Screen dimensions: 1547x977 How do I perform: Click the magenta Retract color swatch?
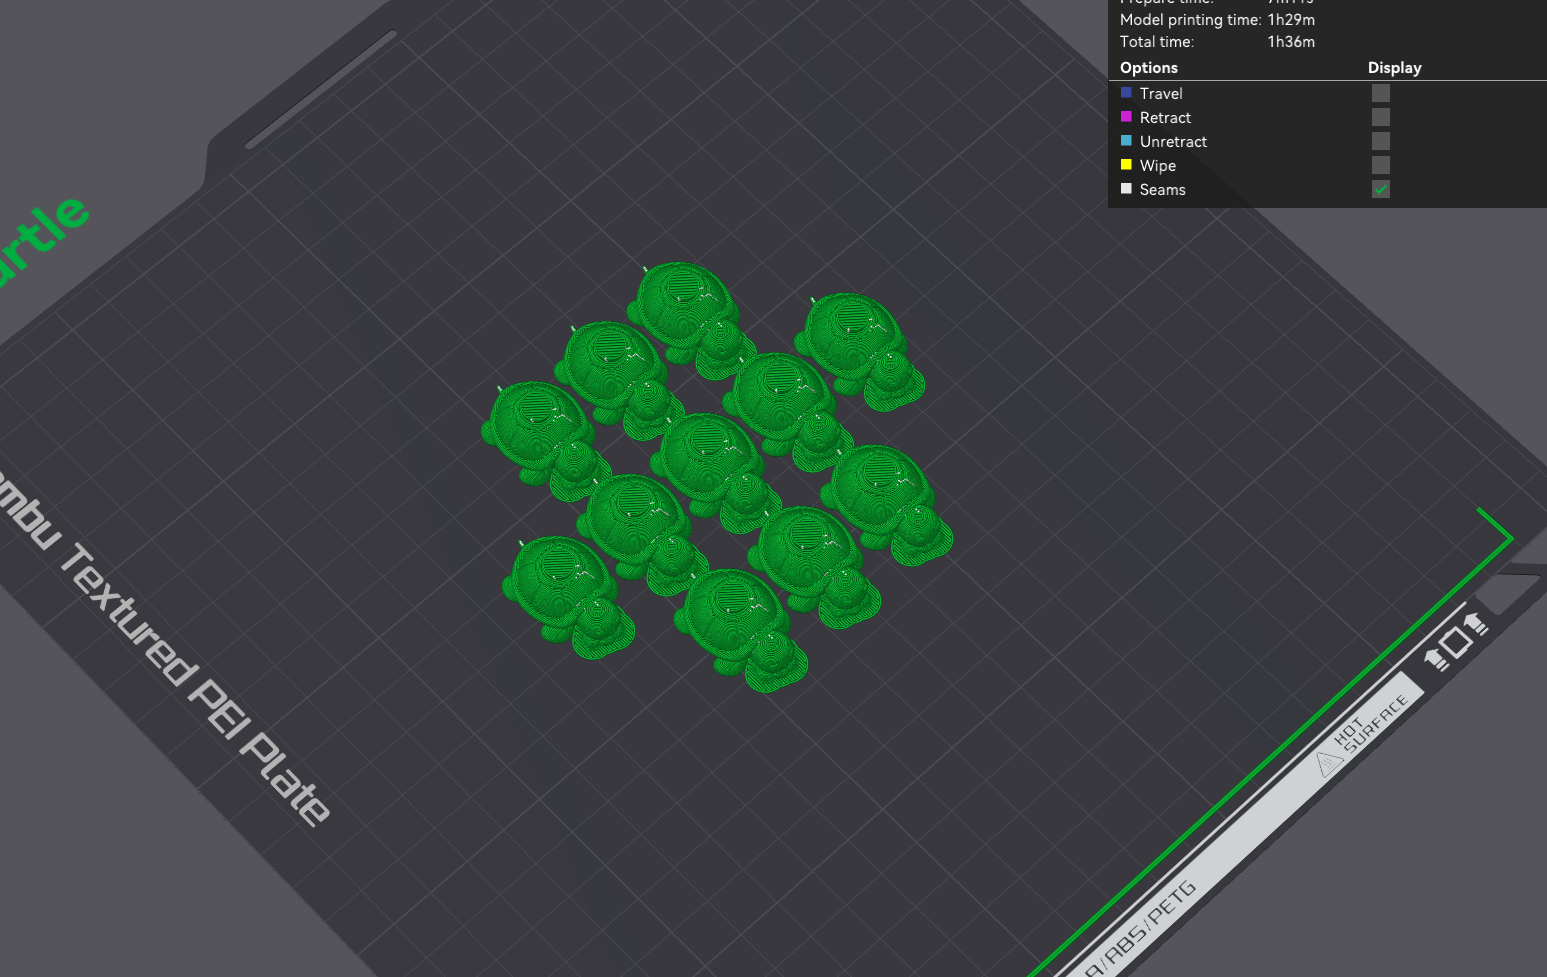1126,117
